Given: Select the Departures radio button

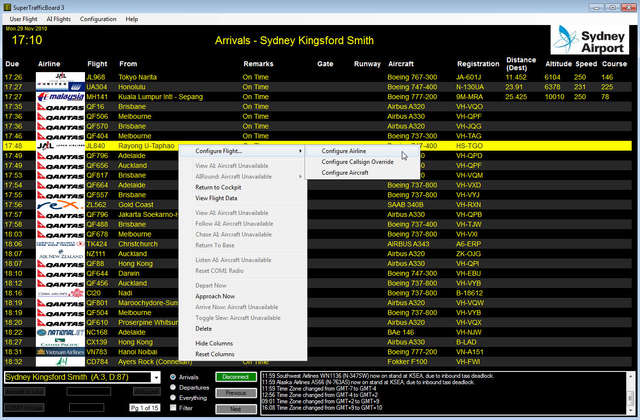Looking at the screenshot, I should coord(173,387).
